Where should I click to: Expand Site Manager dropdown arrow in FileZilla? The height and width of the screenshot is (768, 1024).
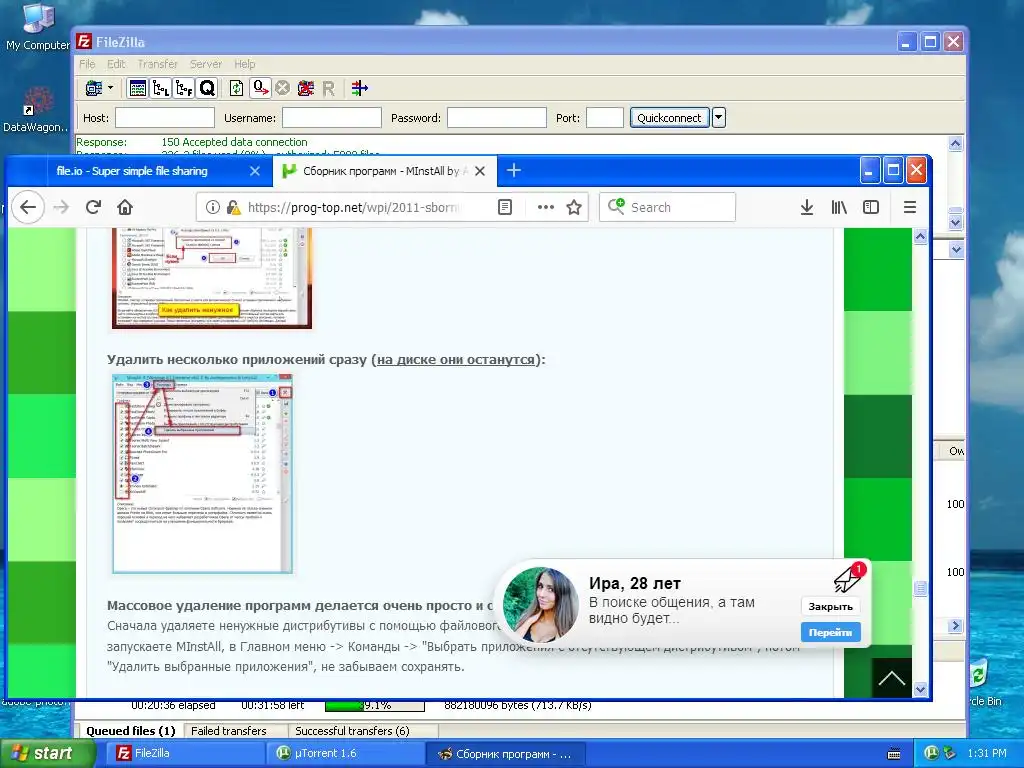(111, 88)
